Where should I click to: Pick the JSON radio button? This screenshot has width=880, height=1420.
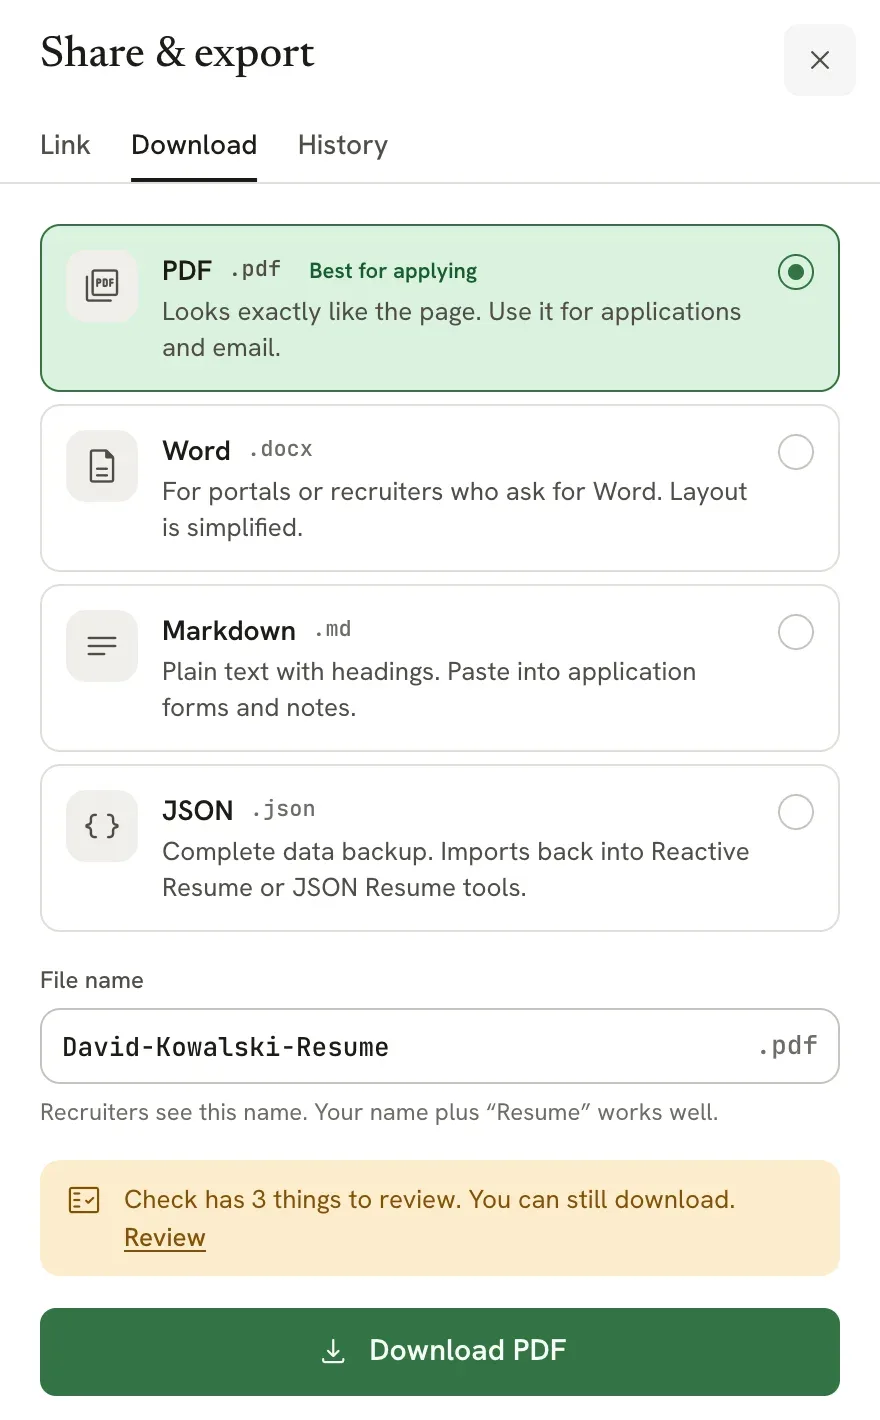[796, 812]
